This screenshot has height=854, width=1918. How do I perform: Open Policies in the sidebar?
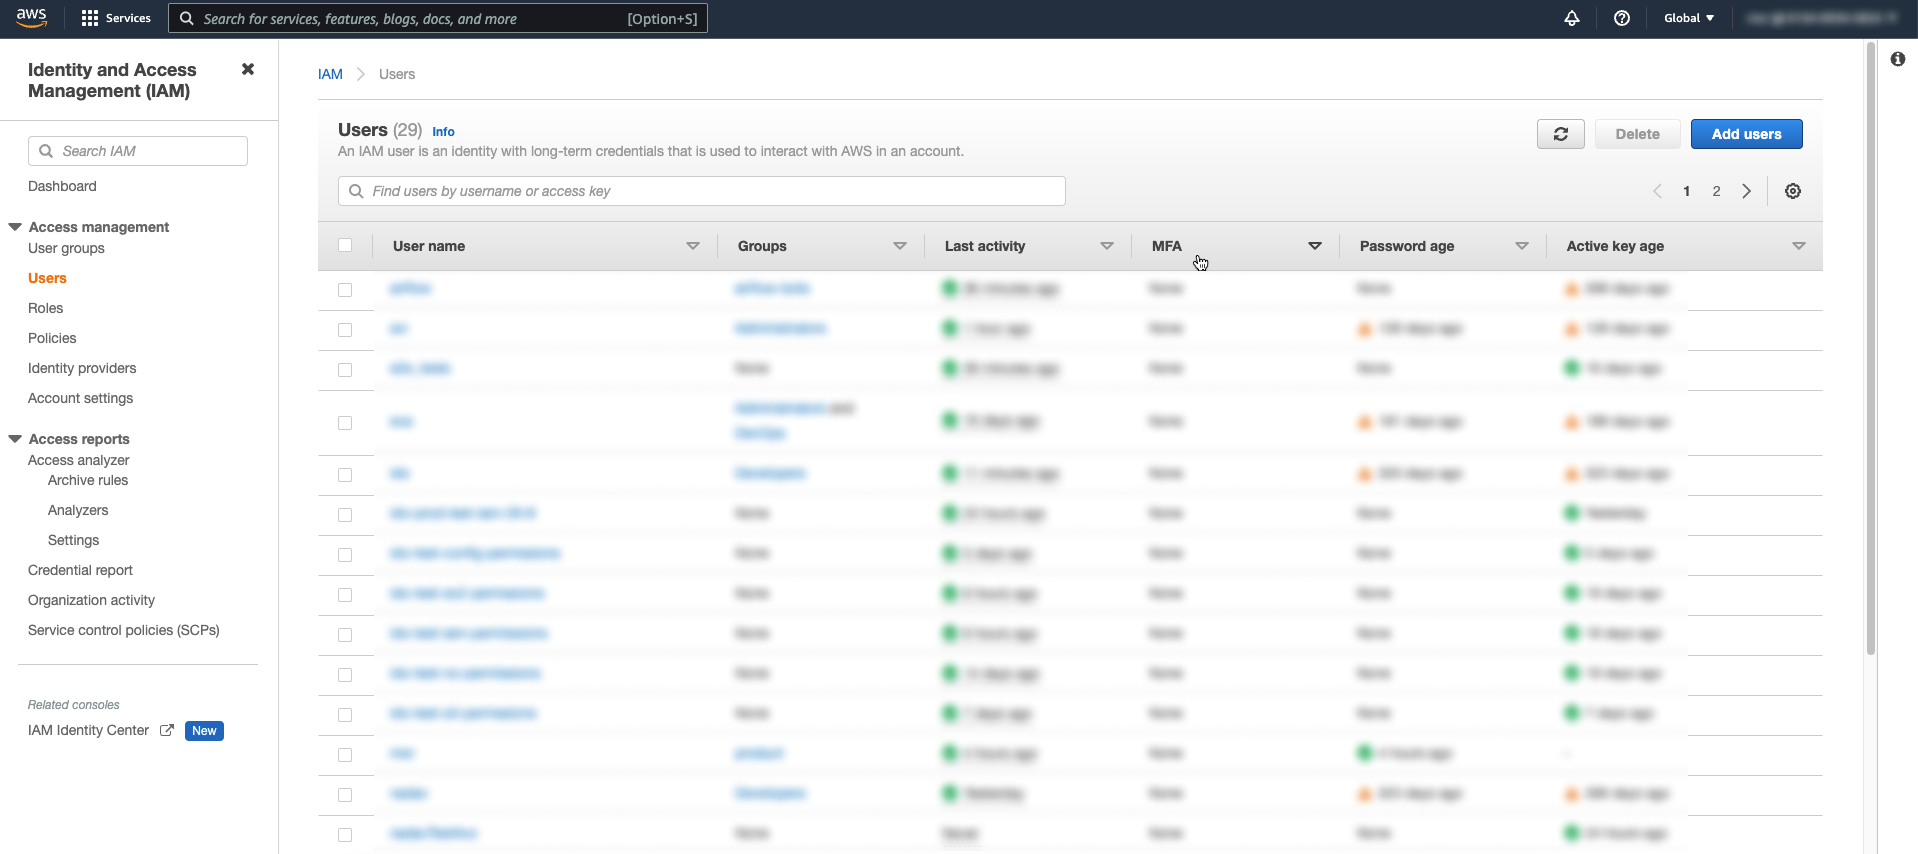[x=52, y=338]
